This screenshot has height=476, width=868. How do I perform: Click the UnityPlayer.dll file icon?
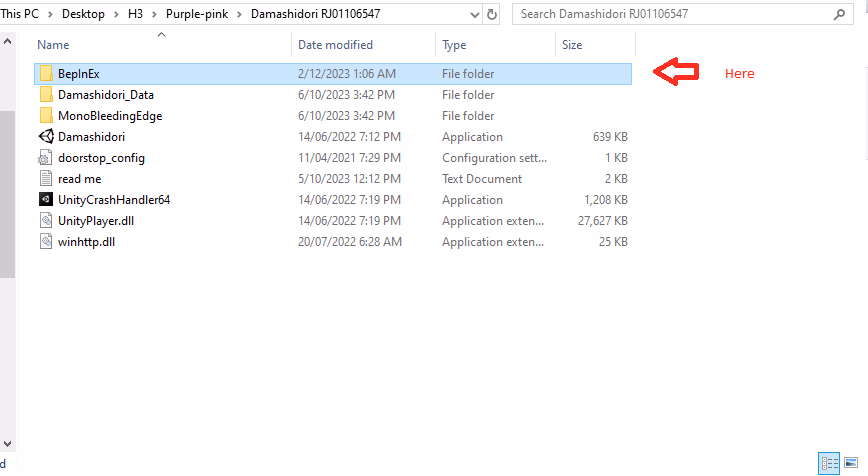point(46,221)
